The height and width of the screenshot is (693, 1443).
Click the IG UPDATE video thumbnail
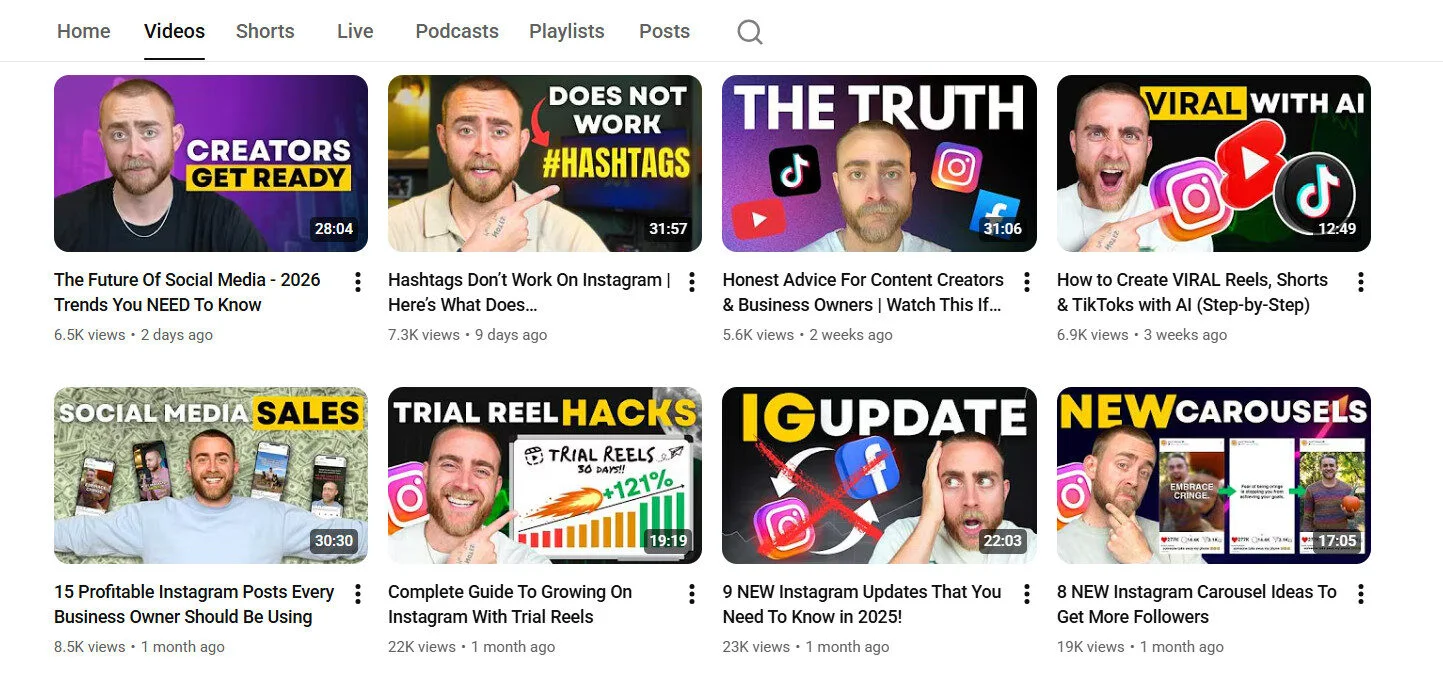pos(878,474)
